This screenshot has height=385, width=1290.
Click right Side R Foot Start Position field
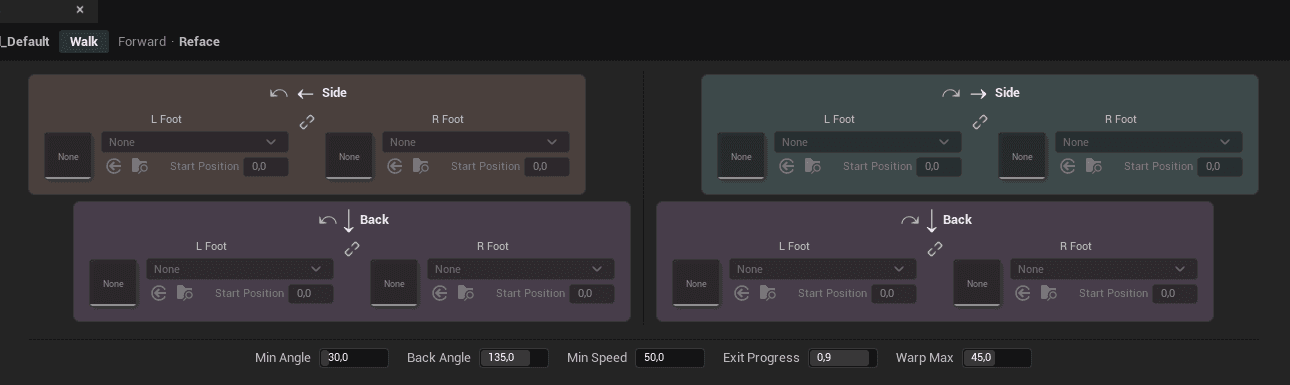coord(1220,166)
